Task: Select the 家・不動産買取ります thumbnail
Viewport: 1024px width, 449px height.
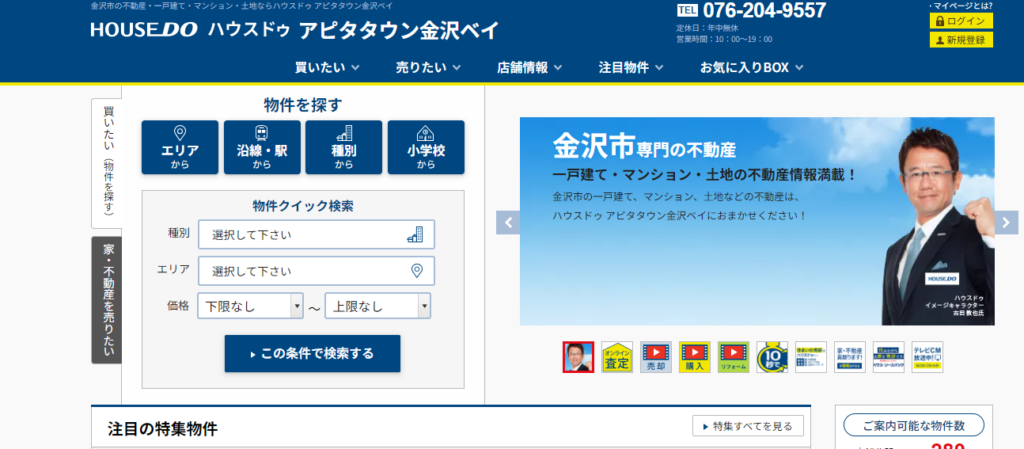Action: (850, 357)
